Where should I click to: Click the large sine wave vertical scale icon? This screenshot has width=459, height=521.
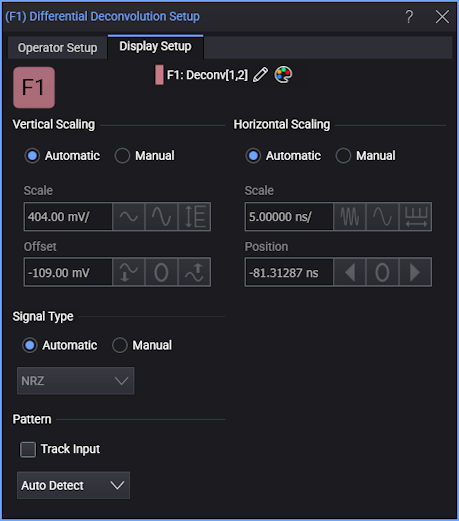162,217
